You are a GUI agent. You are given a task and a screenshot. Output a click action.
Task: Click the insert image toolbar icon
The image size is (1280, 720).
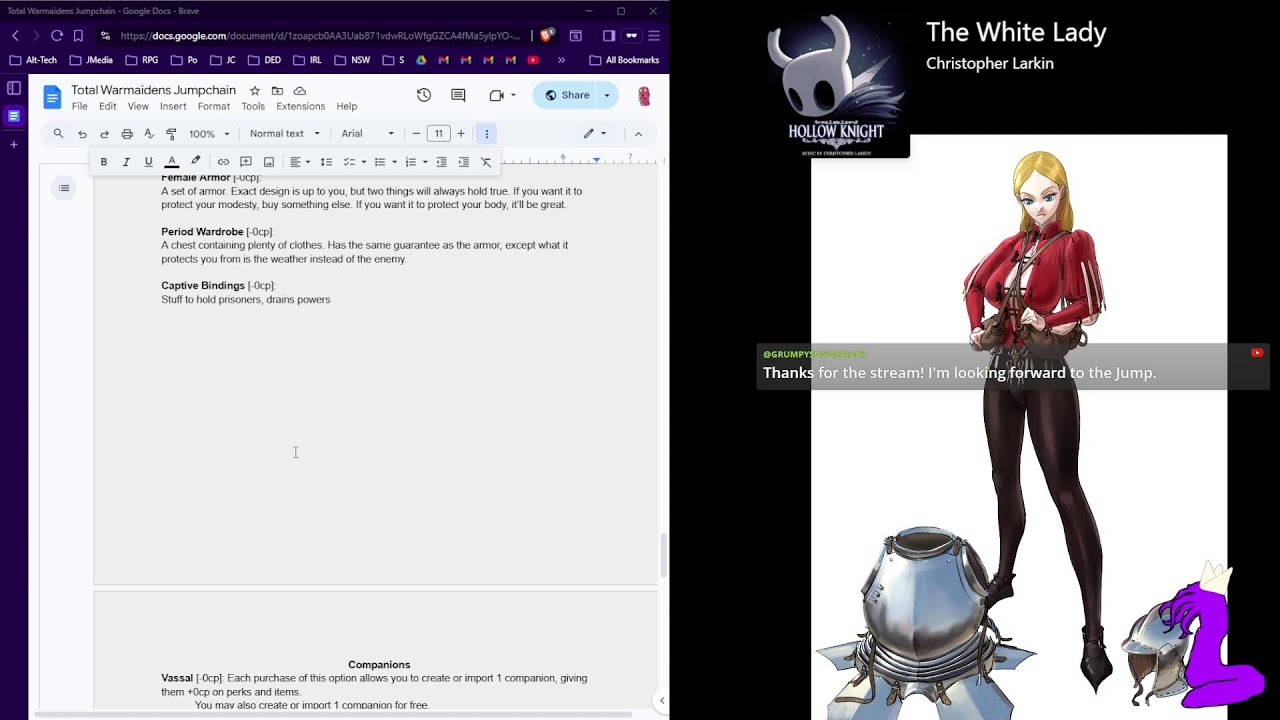pos(269,162)
